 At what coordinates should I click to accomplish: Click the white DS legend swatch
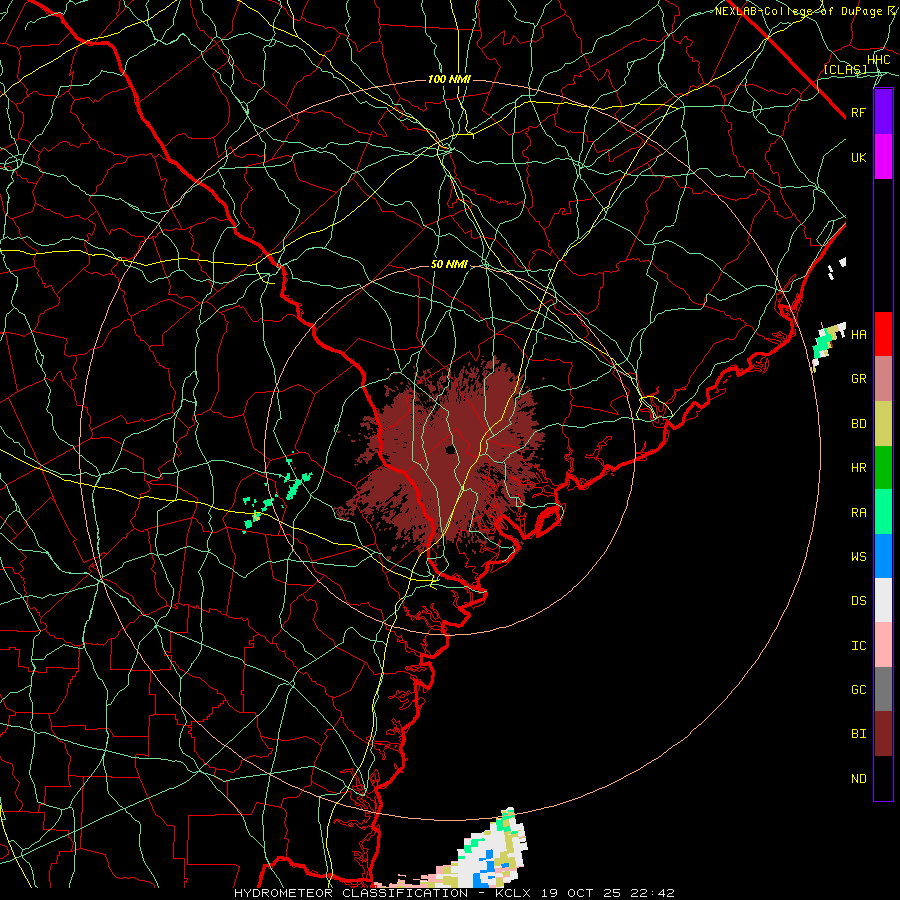point(883,600)
